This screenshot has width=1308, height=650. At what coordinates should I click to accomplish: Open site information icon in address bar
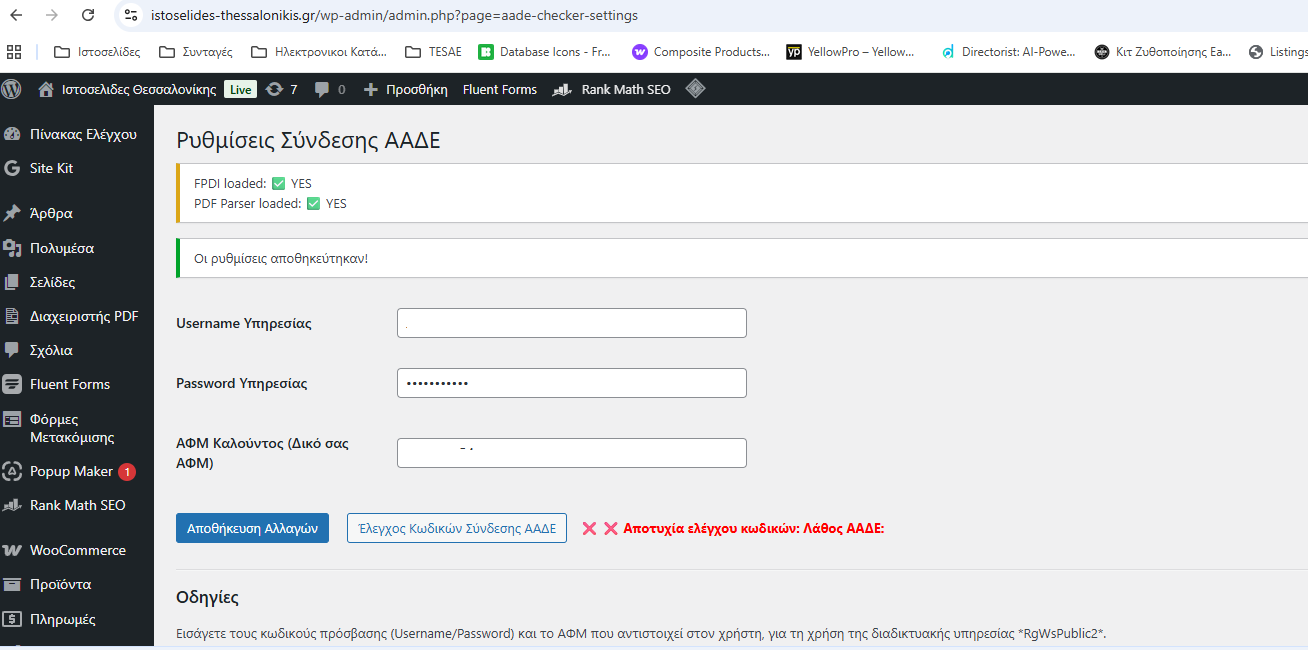pyautogui.click(x=130, y=15)
